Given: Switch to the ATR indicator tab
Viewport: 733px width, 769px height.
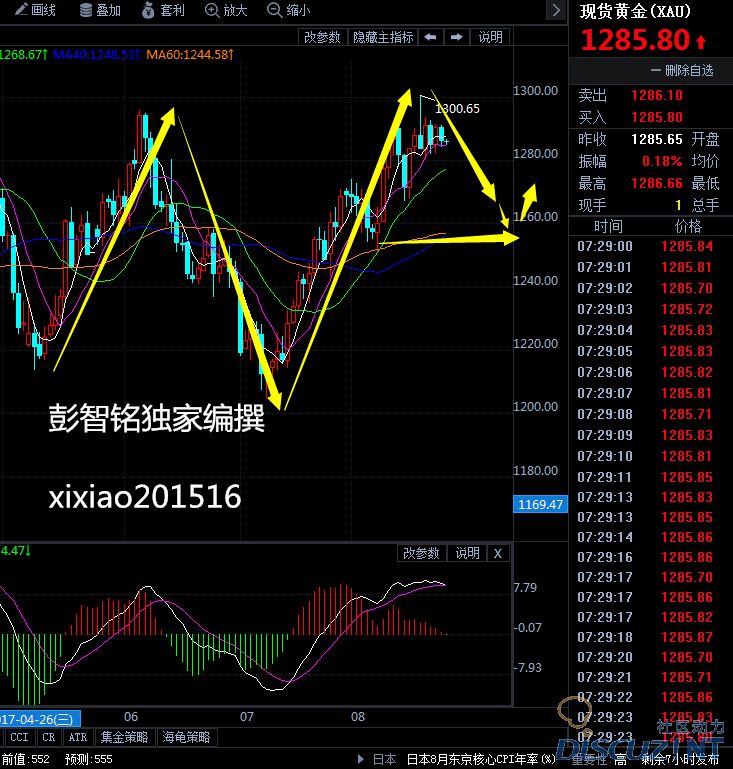Looking at the screenshot, I should (77, 737).
